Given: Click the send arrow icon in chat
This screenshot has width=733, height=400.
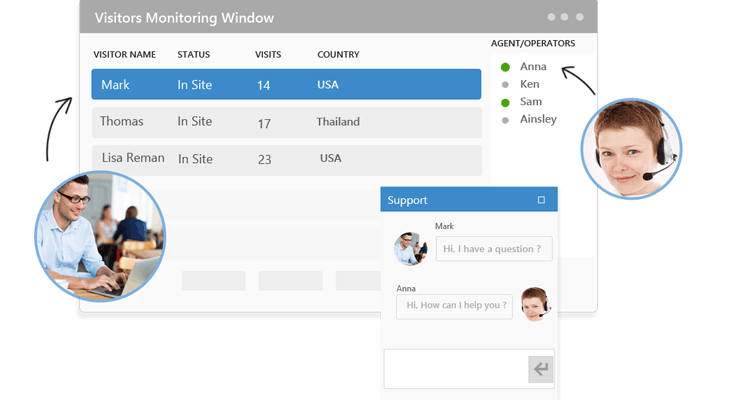Looking at the screenshot, I should click(541, 370).
